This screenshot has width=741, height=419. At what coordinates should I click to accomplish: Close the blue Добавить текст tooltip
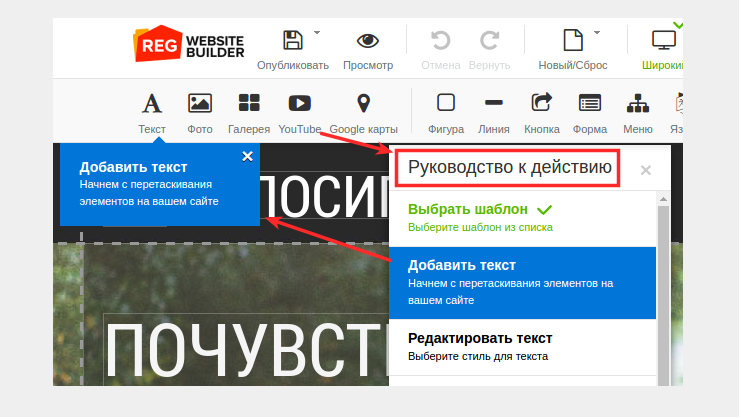click(247, 157)
